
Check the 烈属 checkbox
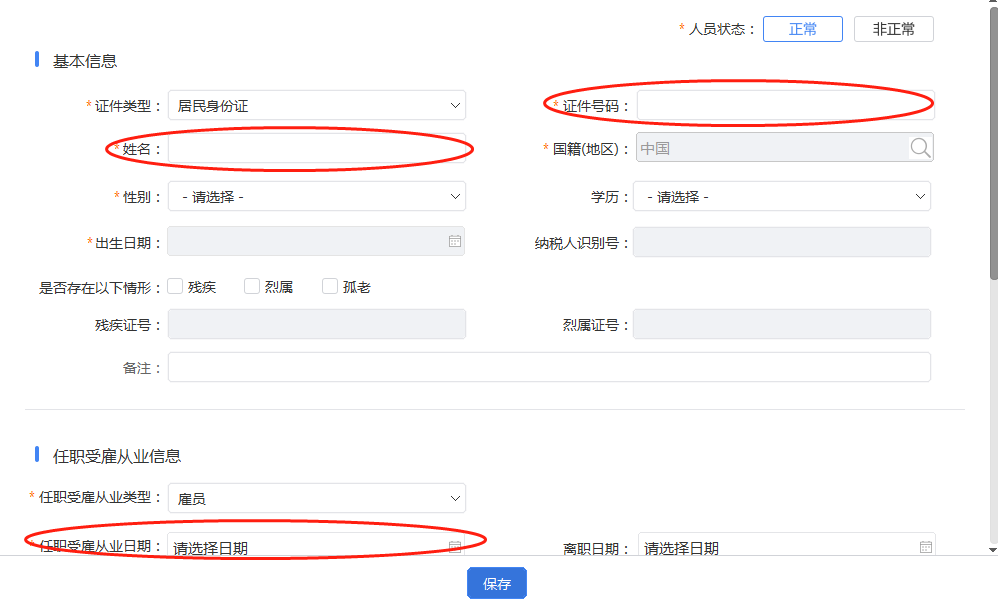coord(252,286)
